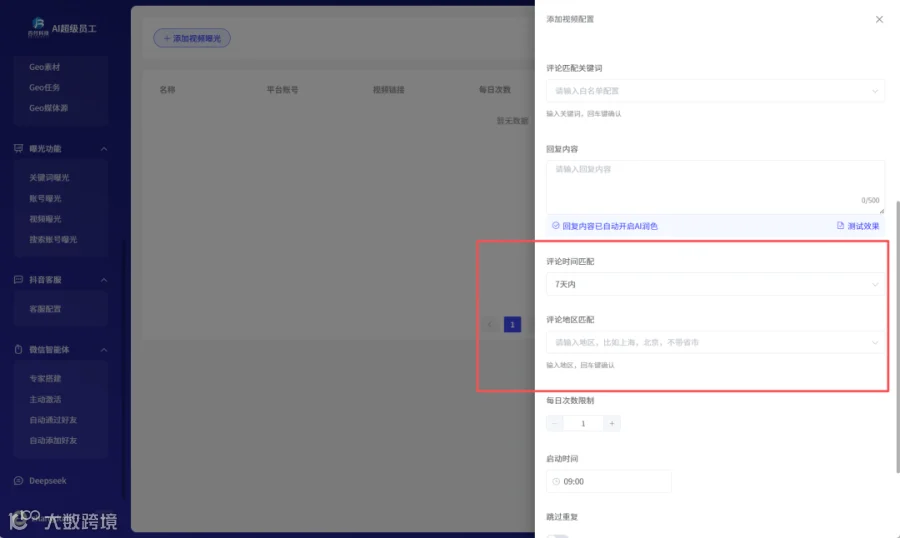Select 关键词曝光 menu item
This screenshot has width=900, height=538.
(49, 177)
